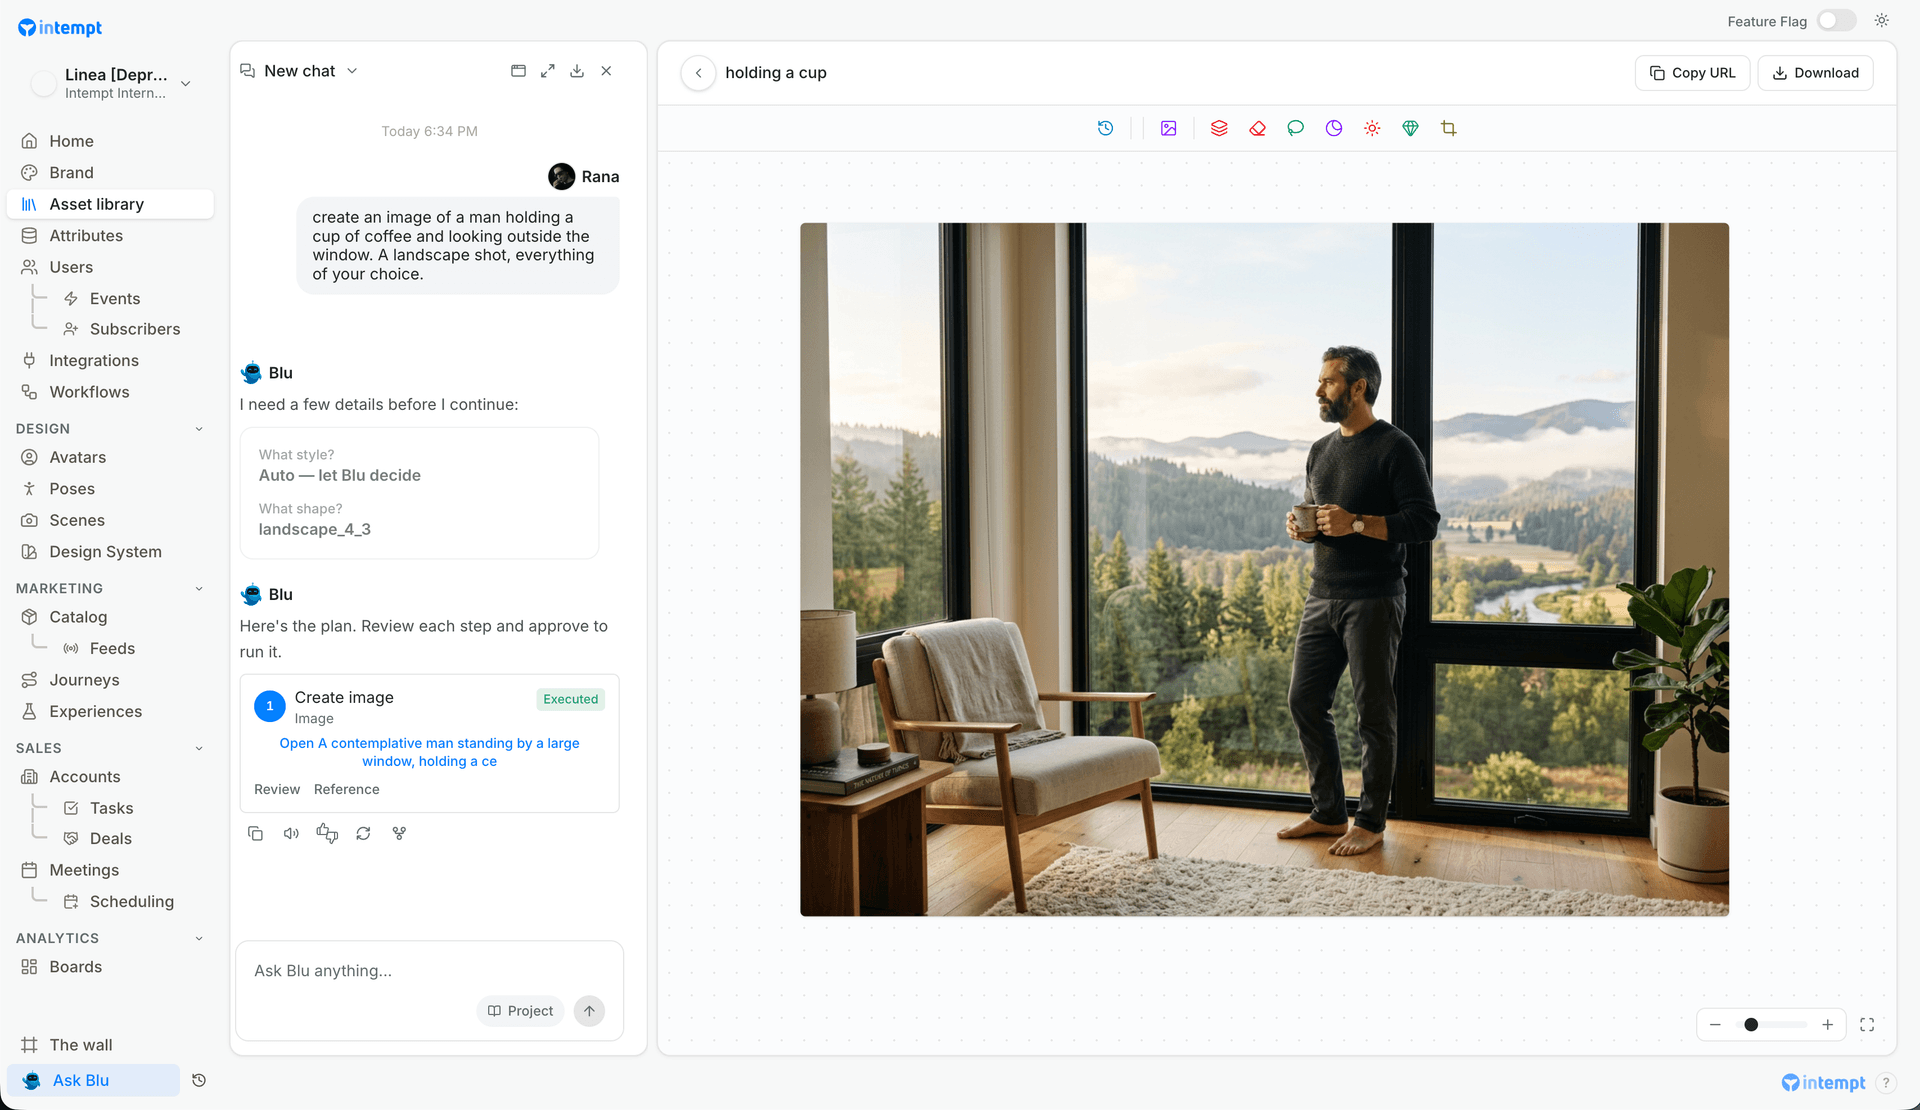Open the red layers tool

1219,128
